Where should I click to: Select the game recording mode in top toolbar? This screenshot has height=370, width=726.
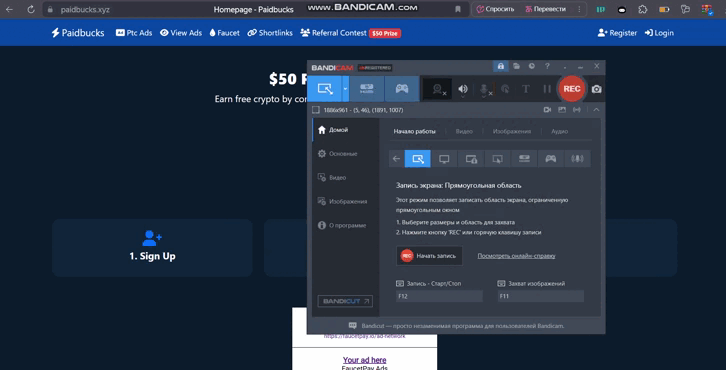[x=402, y=89]
